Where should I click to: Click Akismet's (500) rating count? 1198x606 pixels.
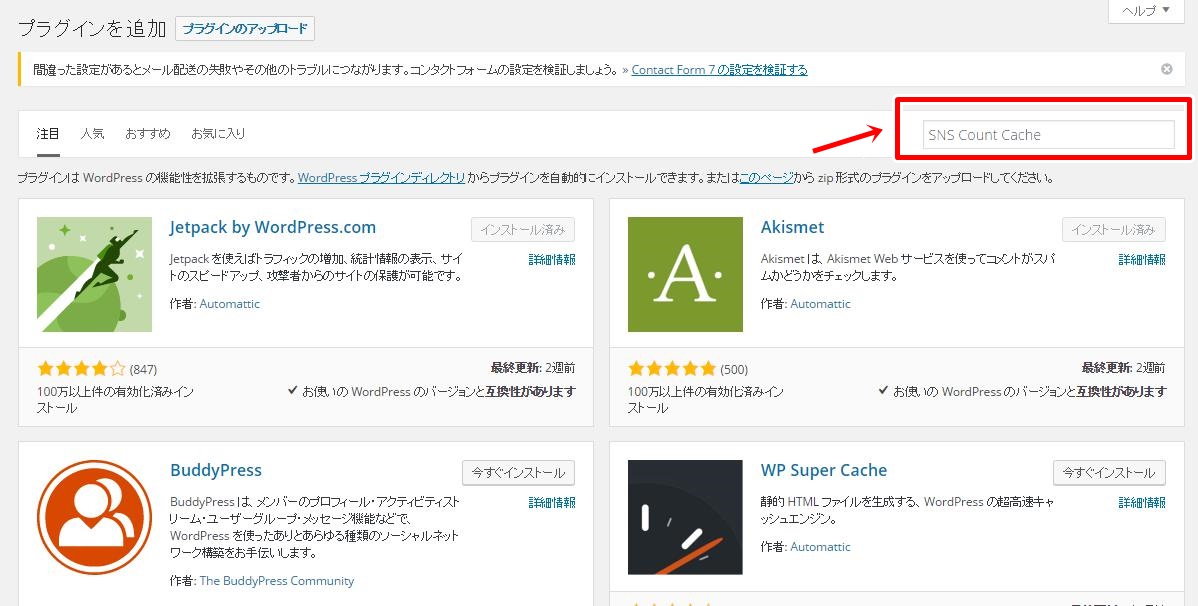pyautogui.click(x=734, y=370)
